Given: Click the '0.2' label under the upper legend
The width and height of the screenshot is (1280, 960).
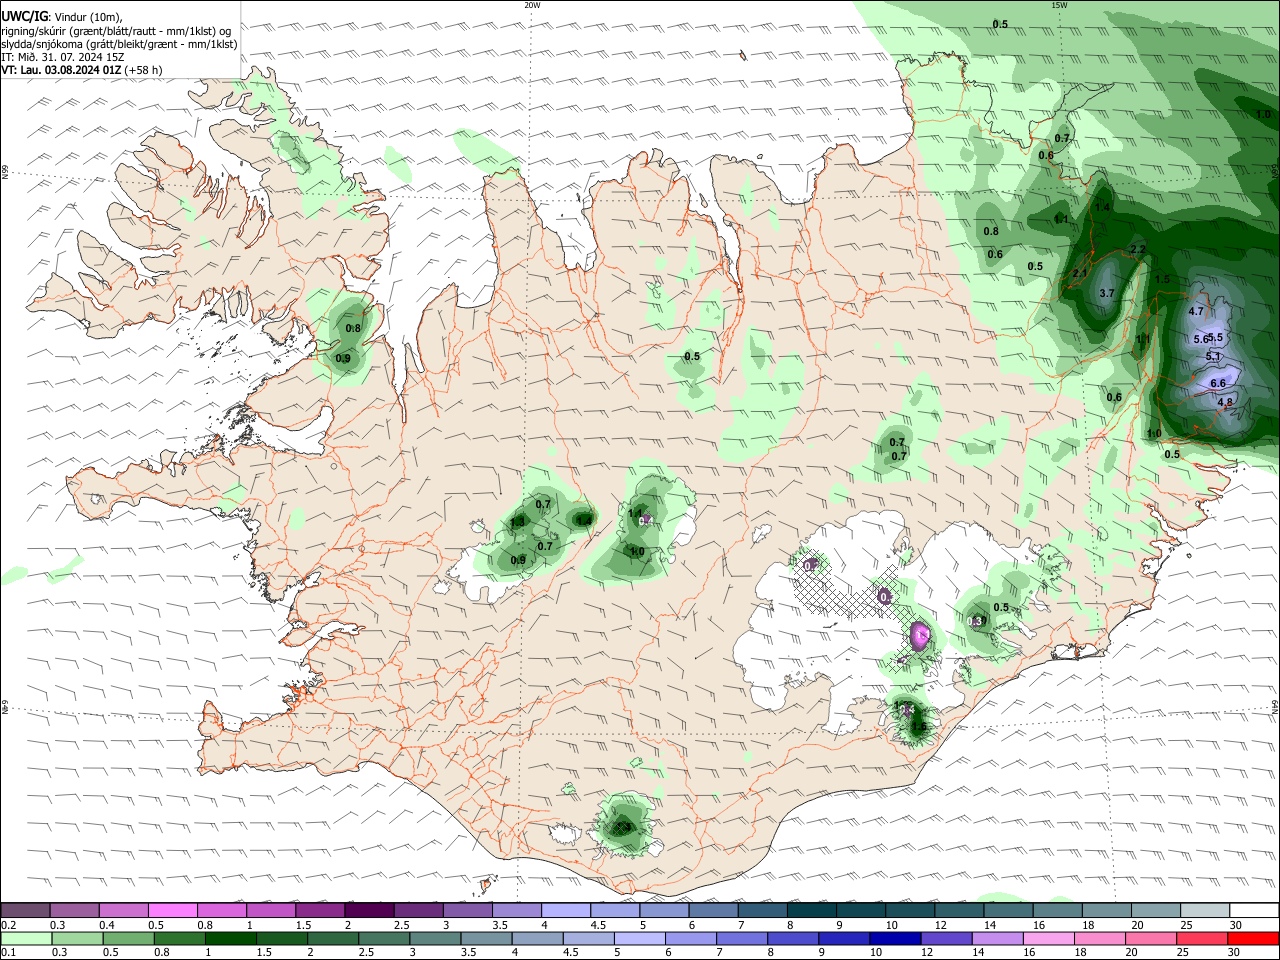Looking at the screenshot, I should click(x=8, y=925).
